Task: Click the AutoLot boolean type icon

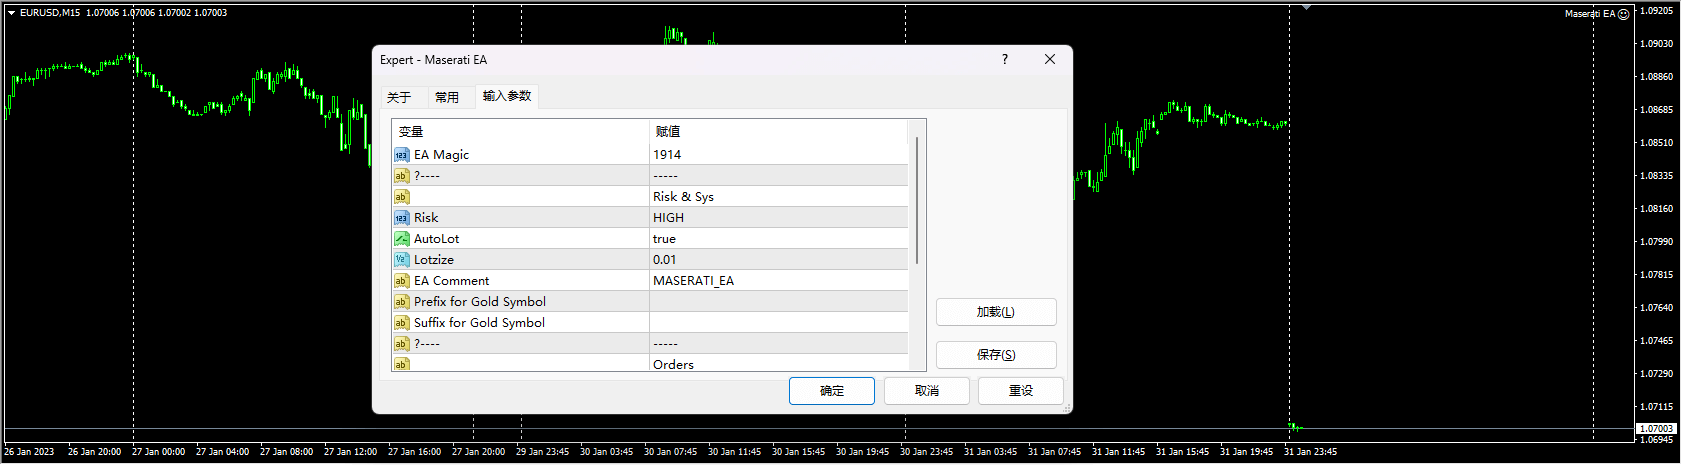Action: click(x=401, y=239)
